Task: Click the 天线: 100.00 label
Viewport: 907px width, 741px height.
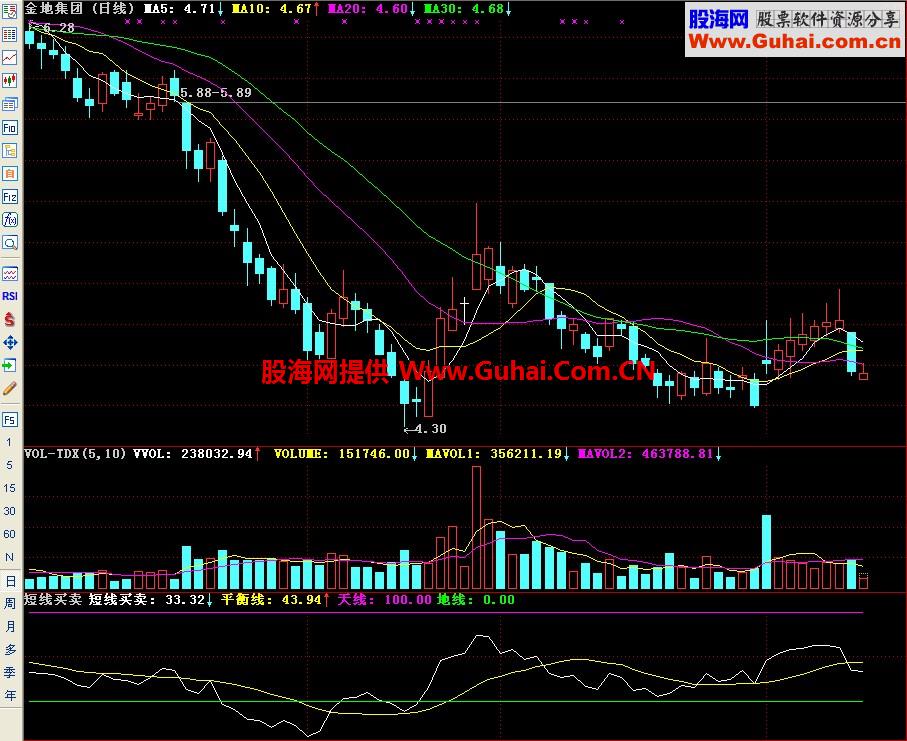Action: click(x=385, y=600)
